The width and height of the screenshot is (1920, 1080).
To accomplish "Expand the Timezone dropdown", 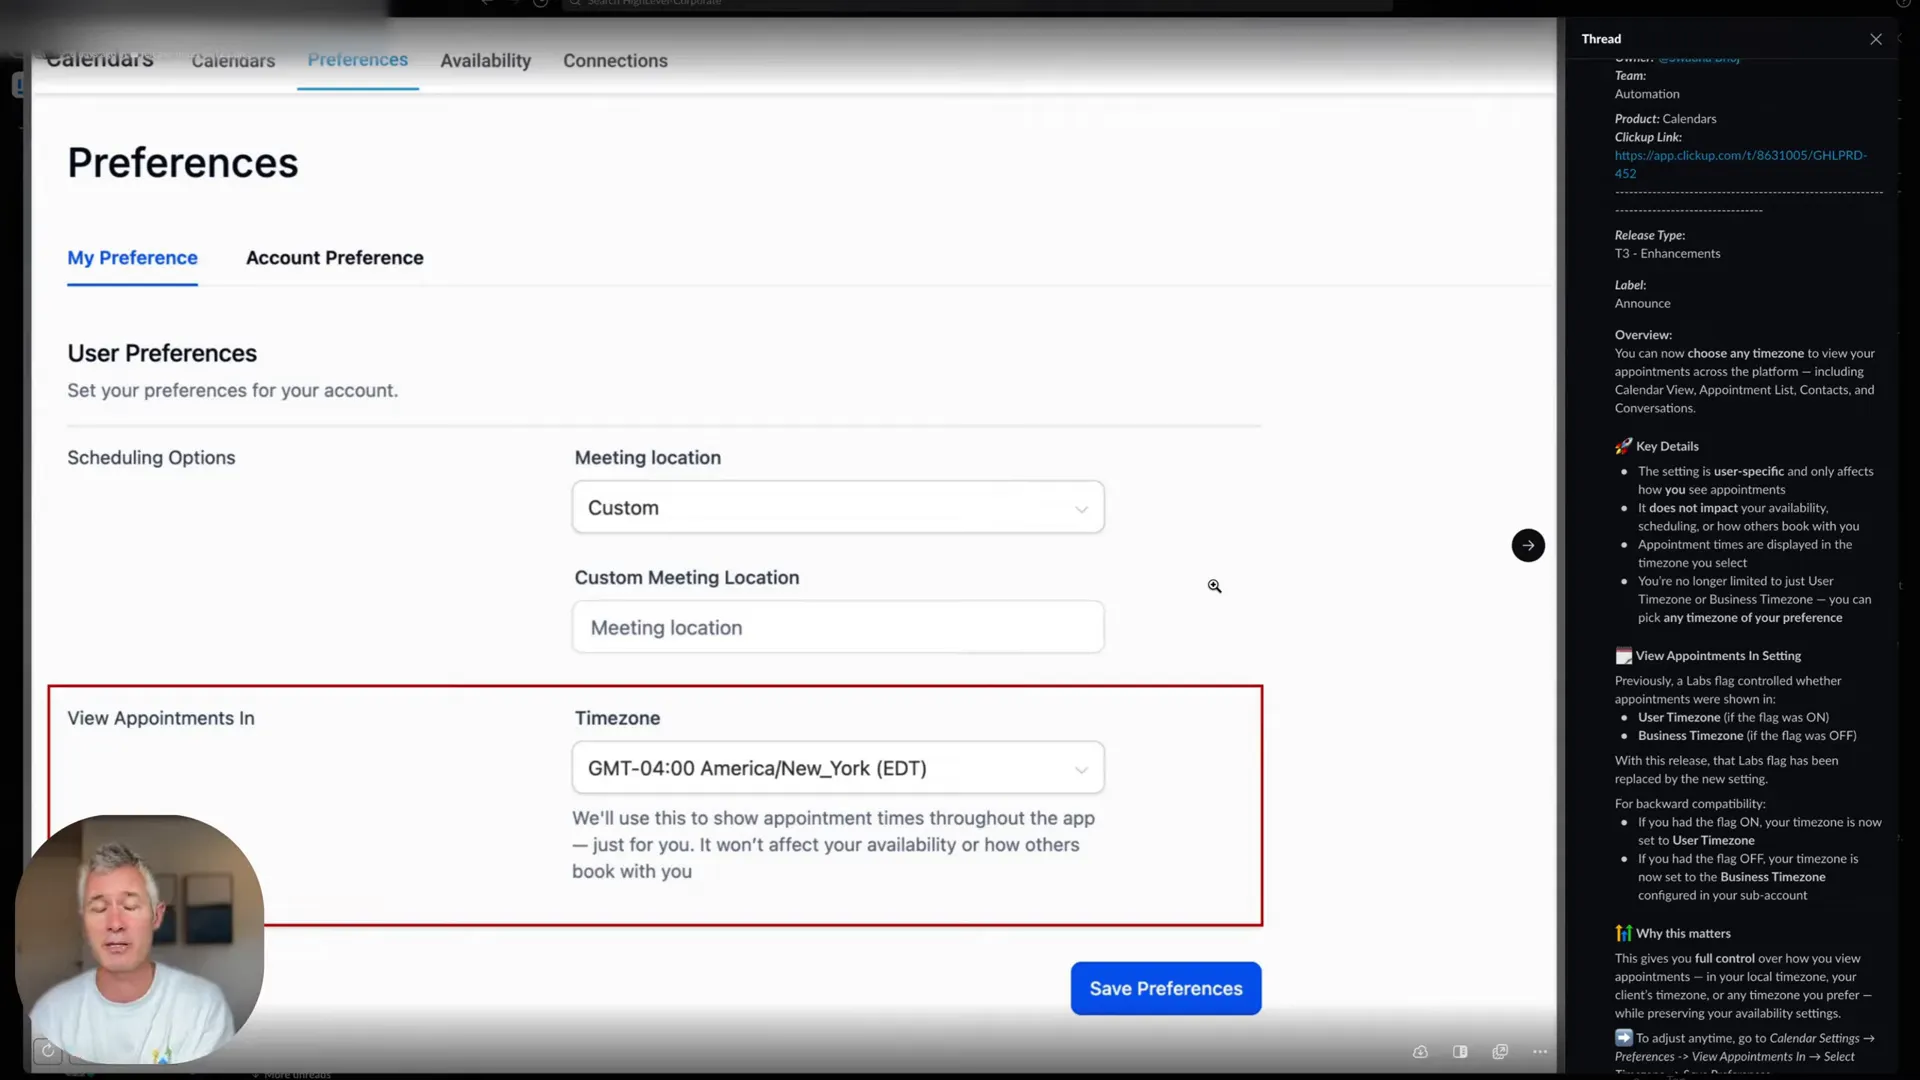I will (838, 768).
